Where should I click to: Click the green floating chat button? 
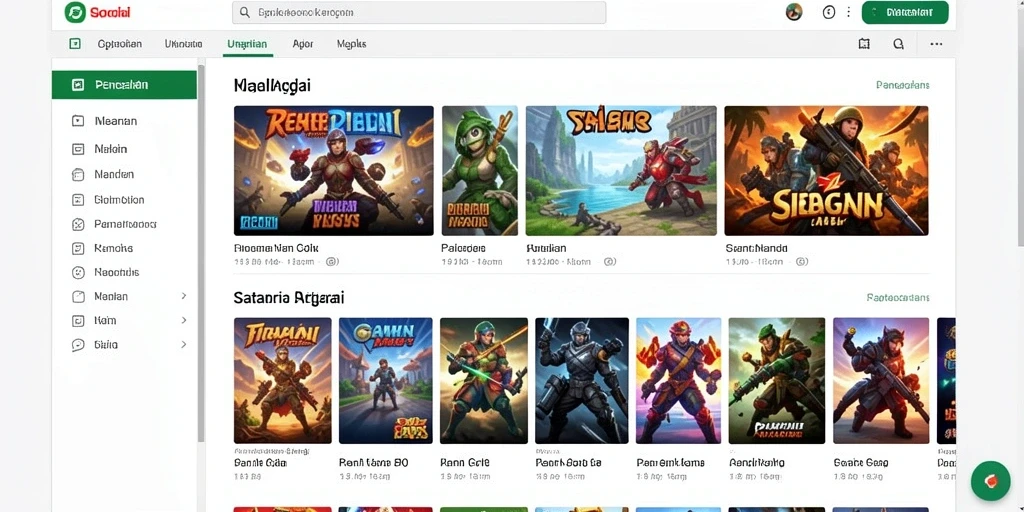point(991,481)
